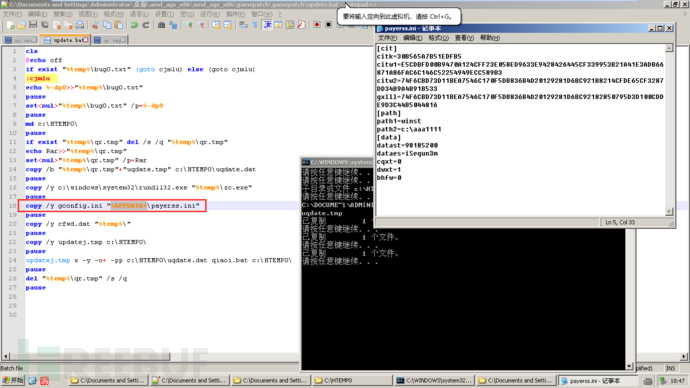Open 帮助(H) menu in payerss.ini Notepad

click(x=490, y=38)
